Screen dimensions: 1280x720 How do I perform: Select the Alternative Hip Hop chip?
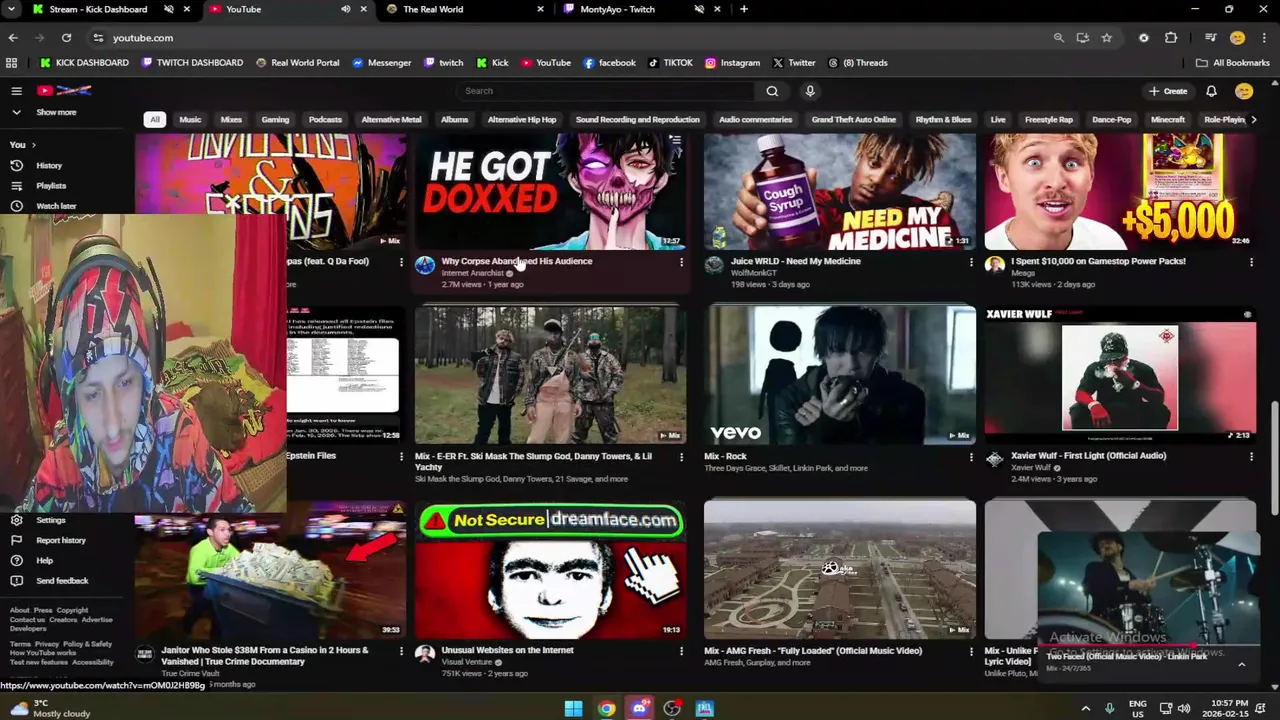[522, 120]
